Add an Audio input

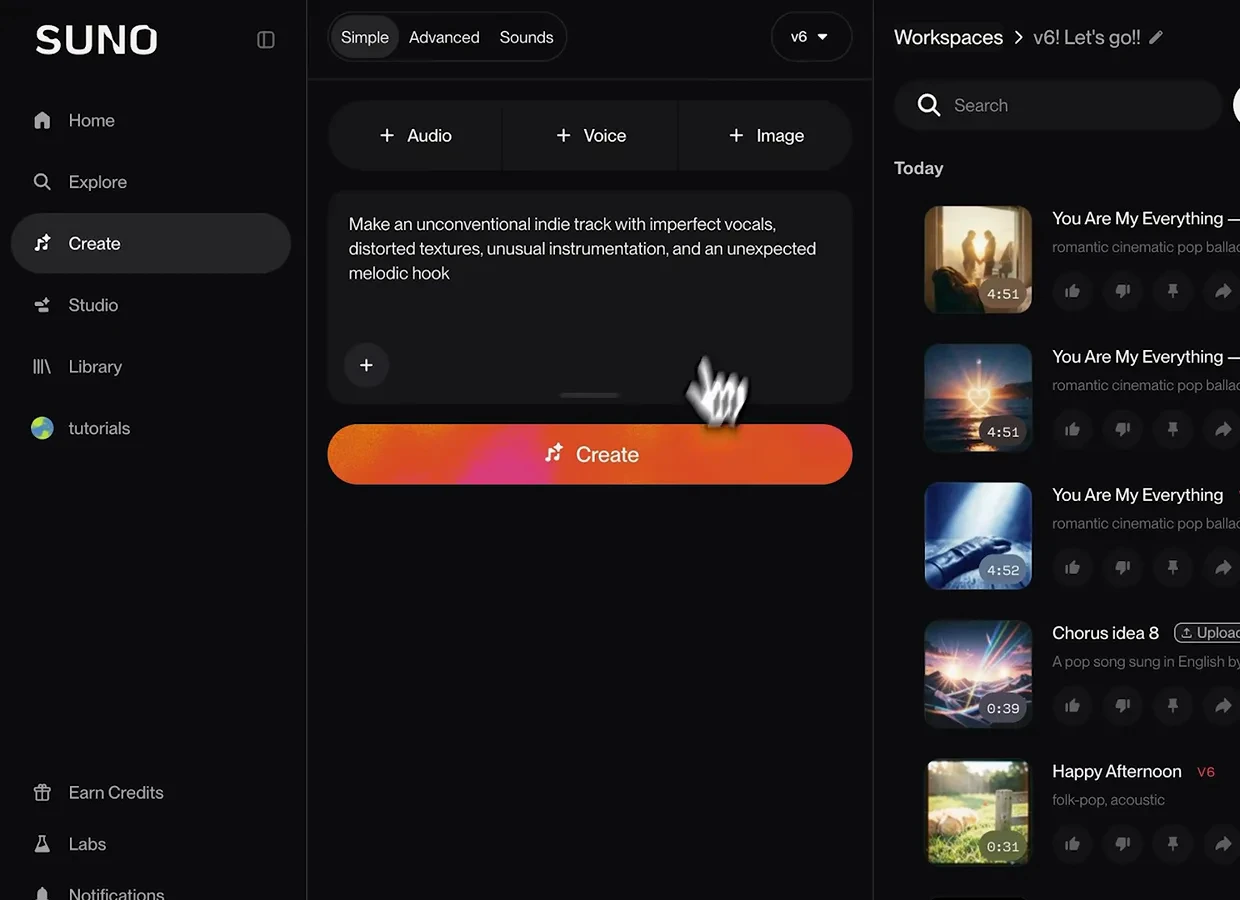[416, 136]
